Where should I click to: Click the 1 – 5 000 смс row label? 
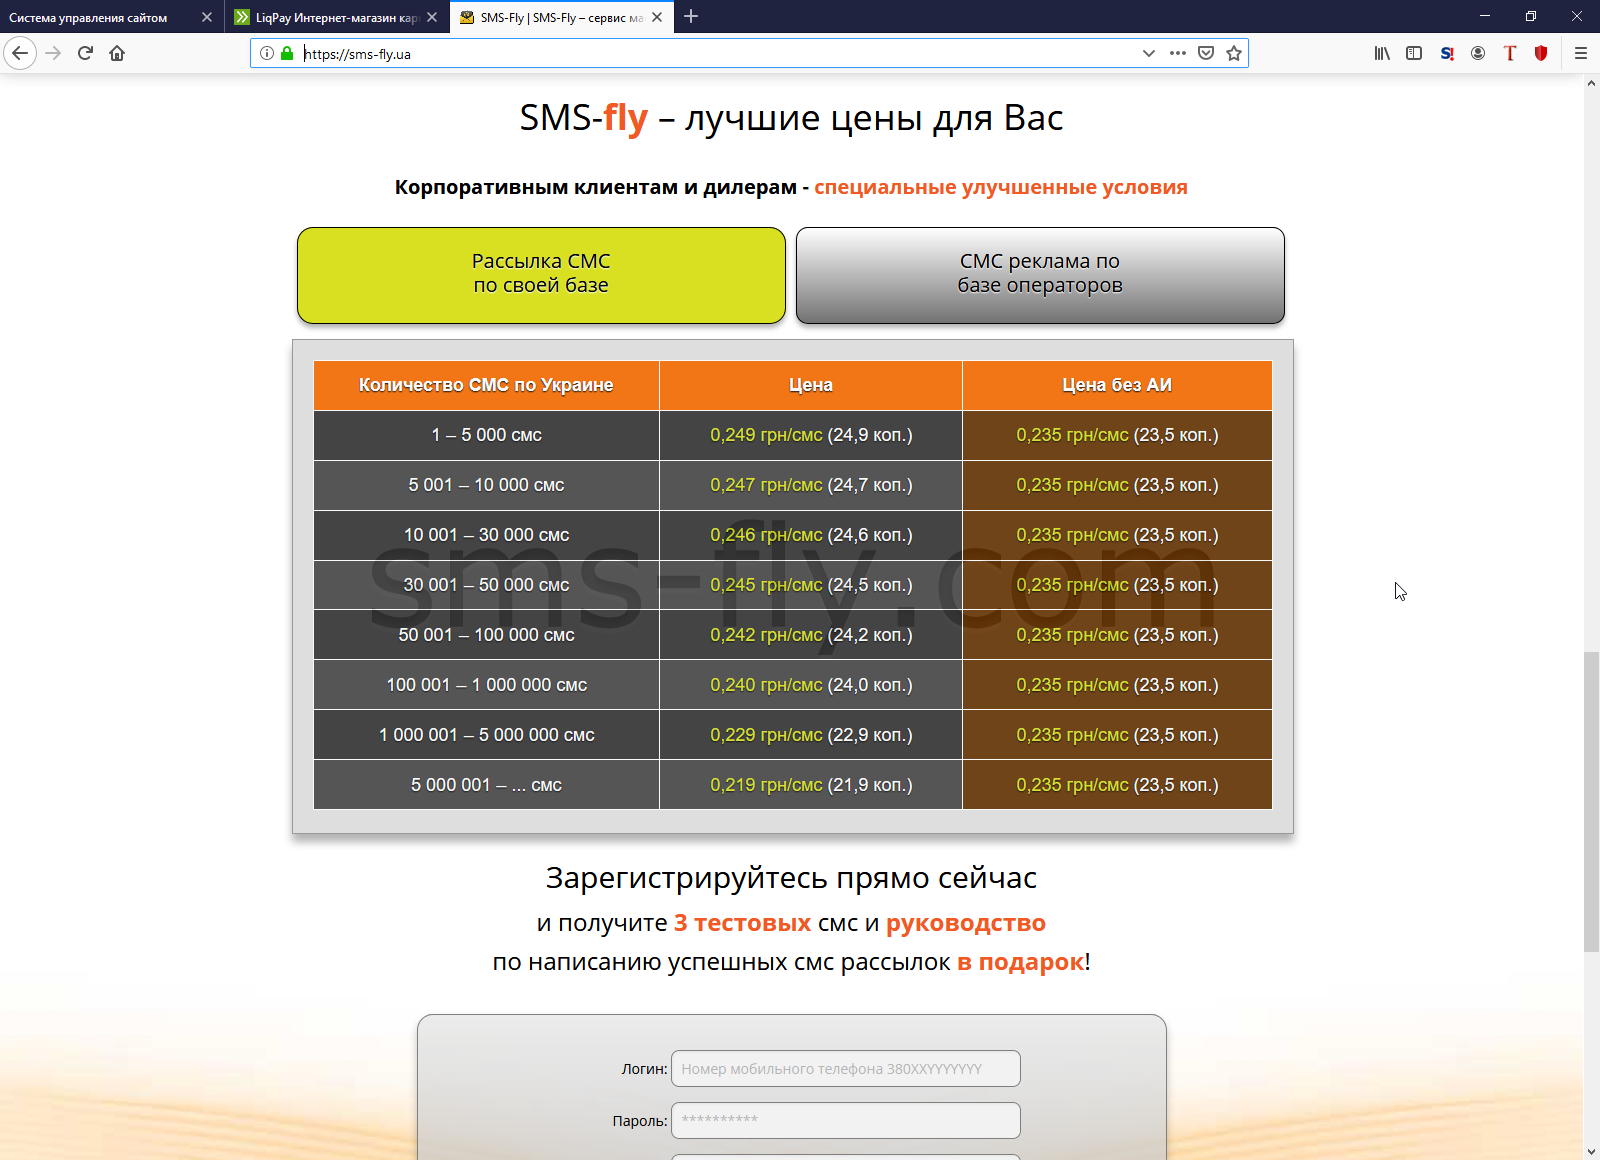486,435
